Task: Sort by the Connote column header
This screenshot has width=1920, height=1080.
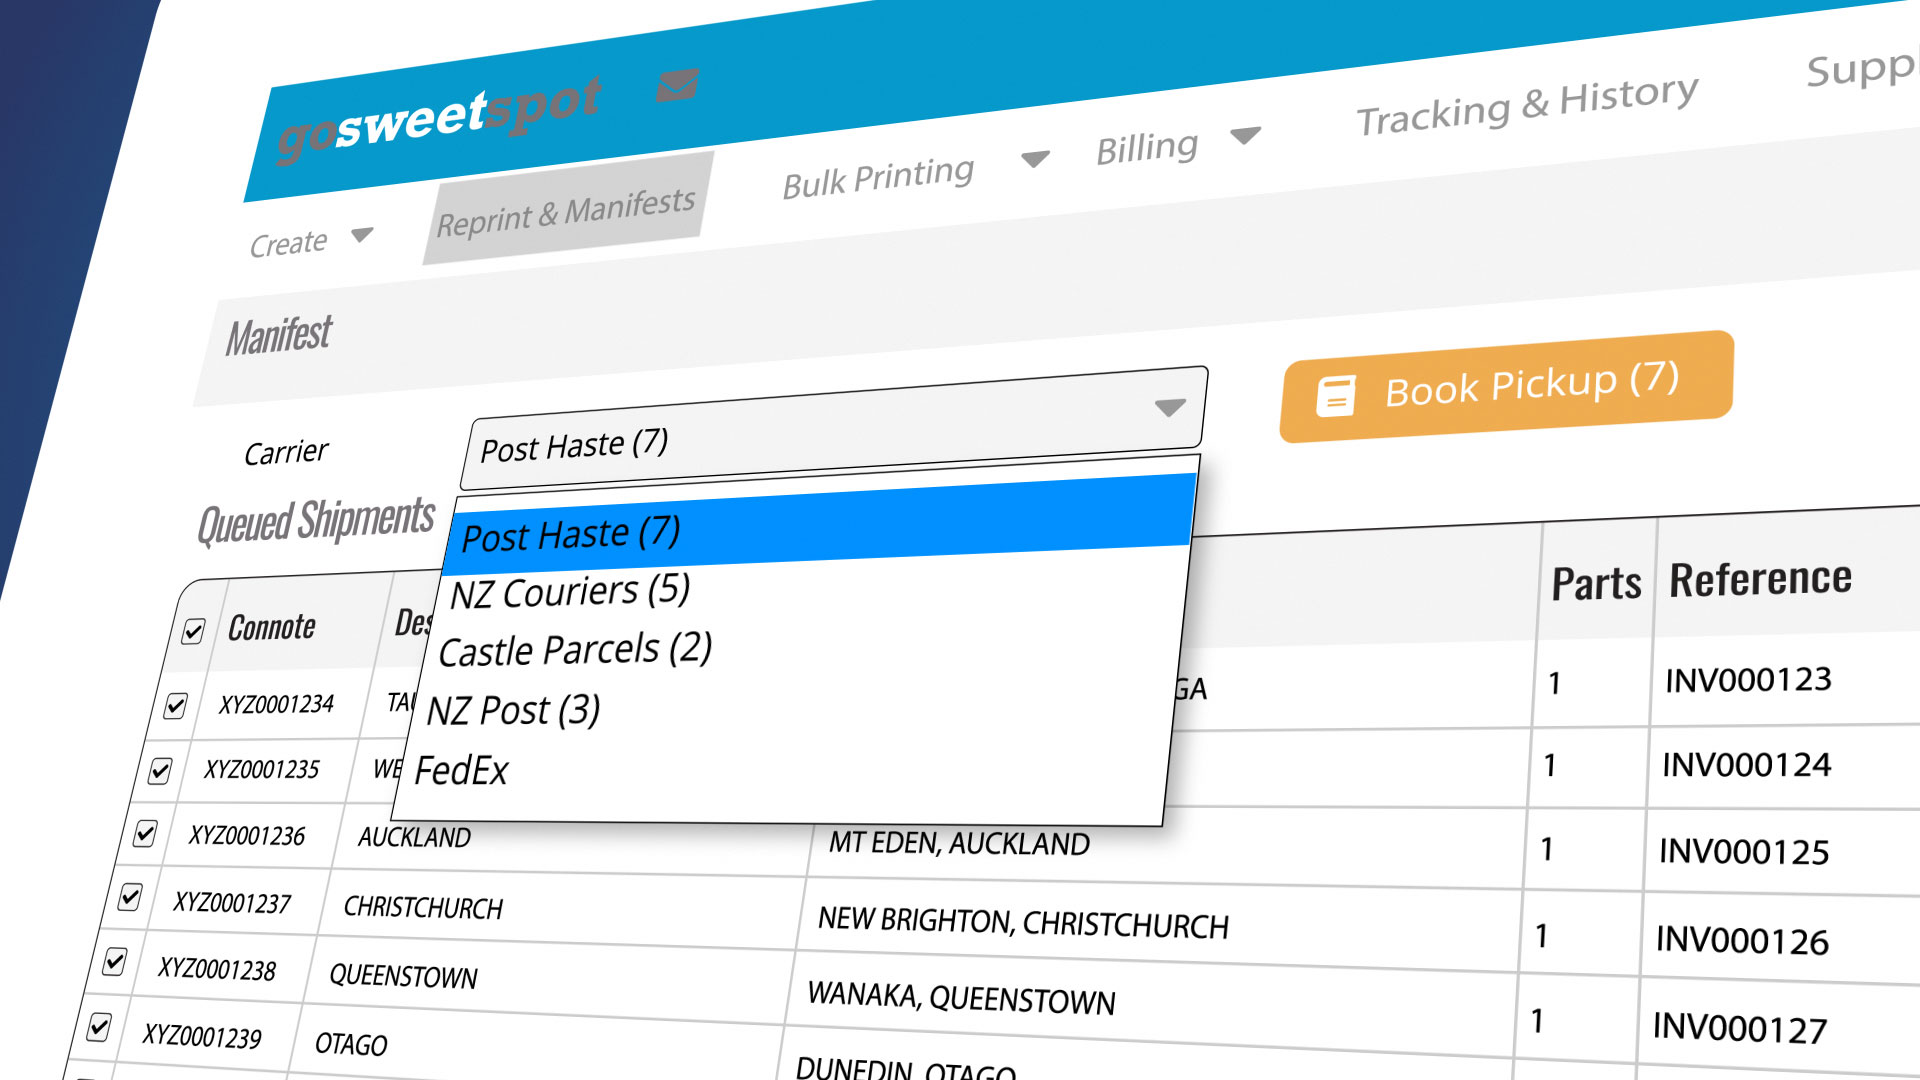Action: 272,628
